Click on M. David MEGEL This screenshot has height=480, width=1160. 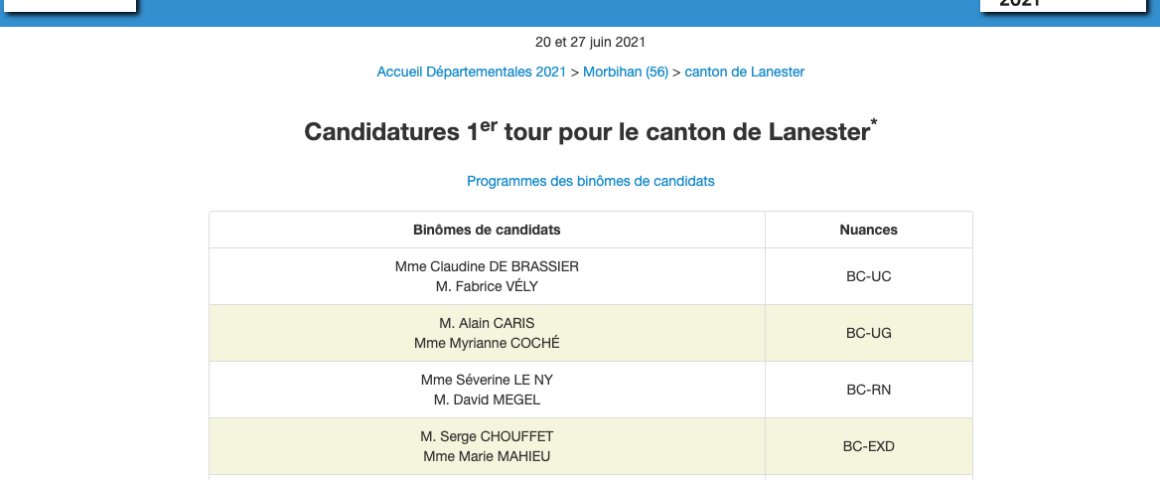point(487,399)
